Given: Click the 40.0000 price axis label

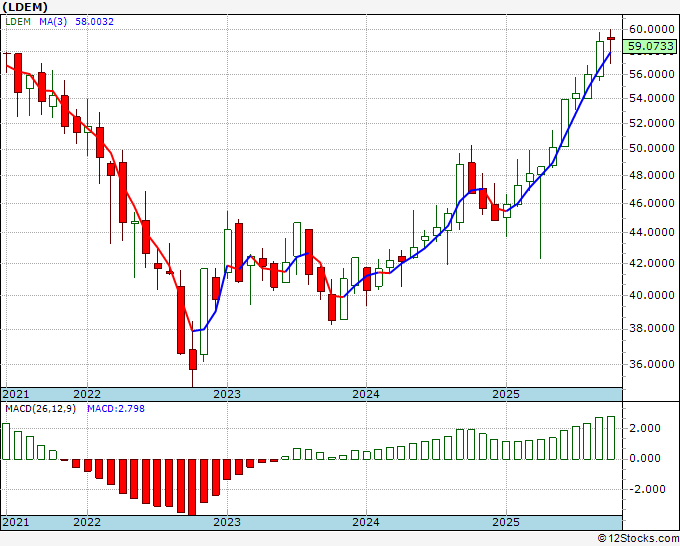Looking at the screenshot, I should tap(652, 295).
